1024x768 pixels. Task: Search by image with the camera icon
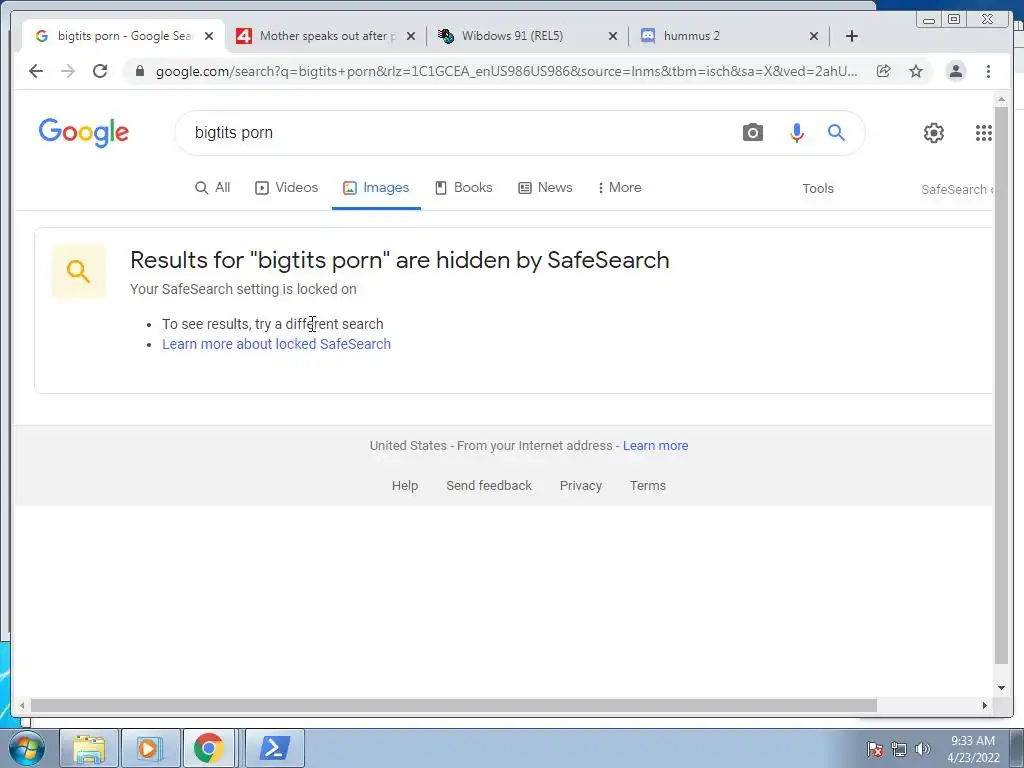point(752,133)
